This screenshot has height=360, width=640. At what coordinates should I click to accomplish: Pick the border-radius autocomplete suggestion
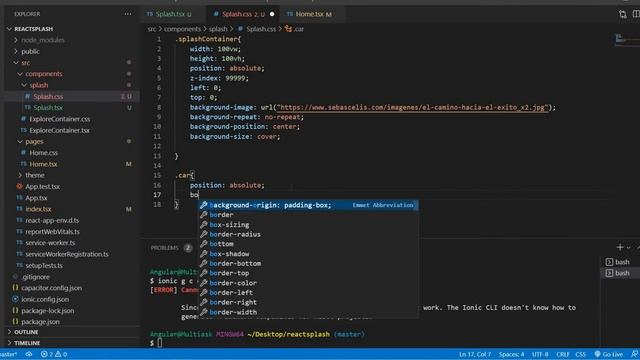308,234
